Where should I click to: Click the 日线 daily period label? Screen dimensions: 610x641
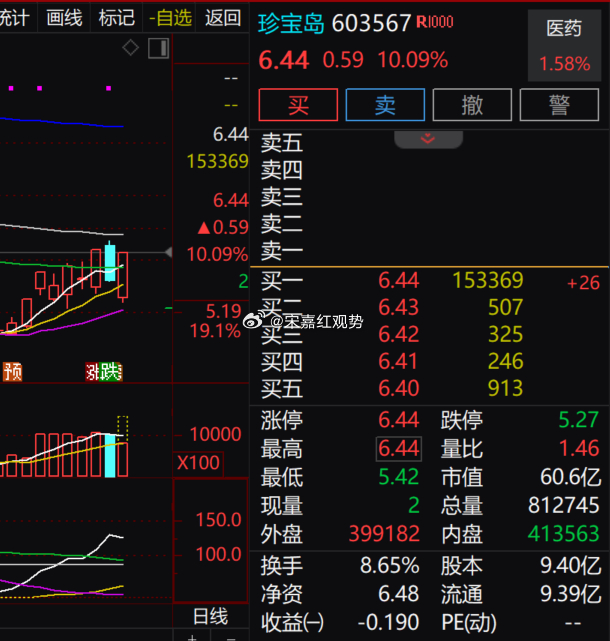tap(210, 616)
